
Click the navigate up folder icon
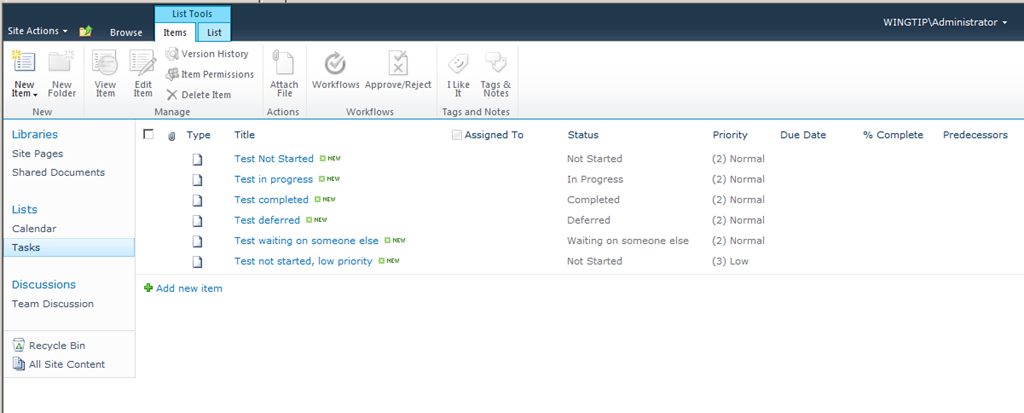coord(86,31)
